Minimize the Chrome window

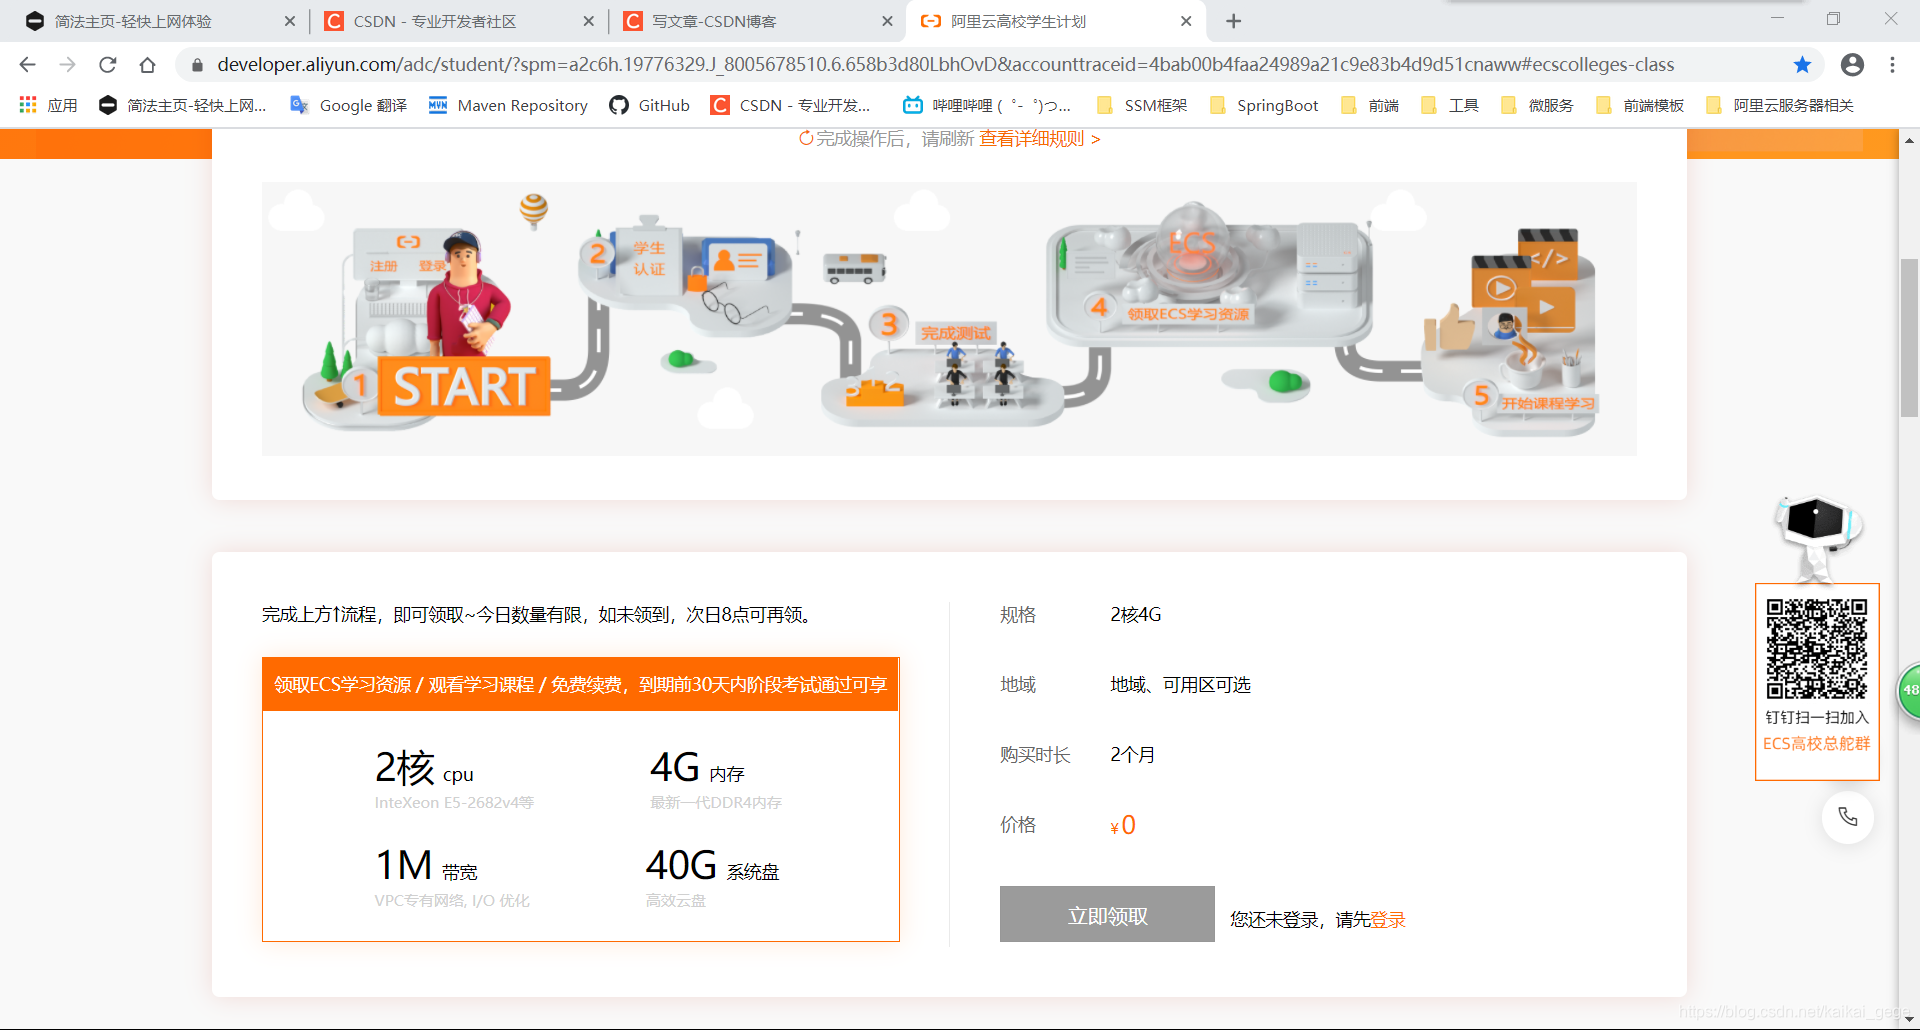(1777, 19)
